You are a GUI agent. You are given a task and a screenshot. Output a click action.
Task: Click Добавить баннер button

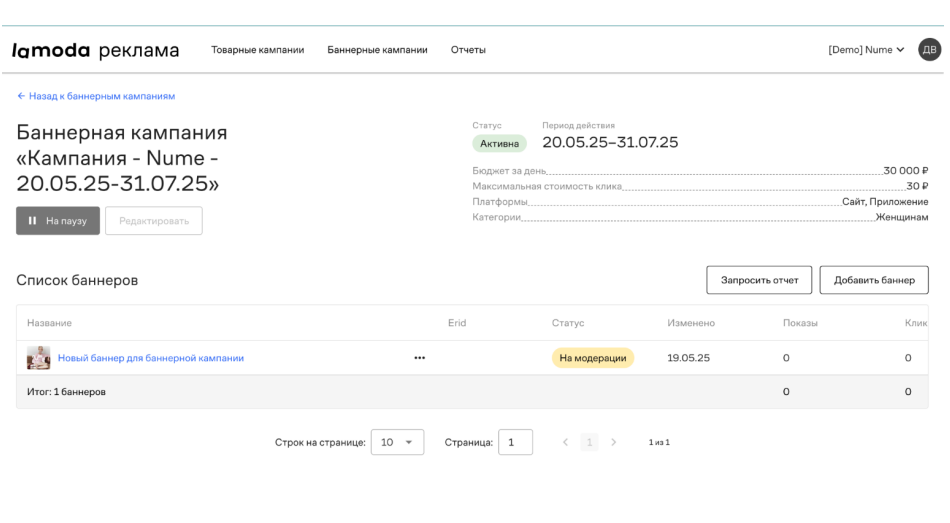click(874, 280)
